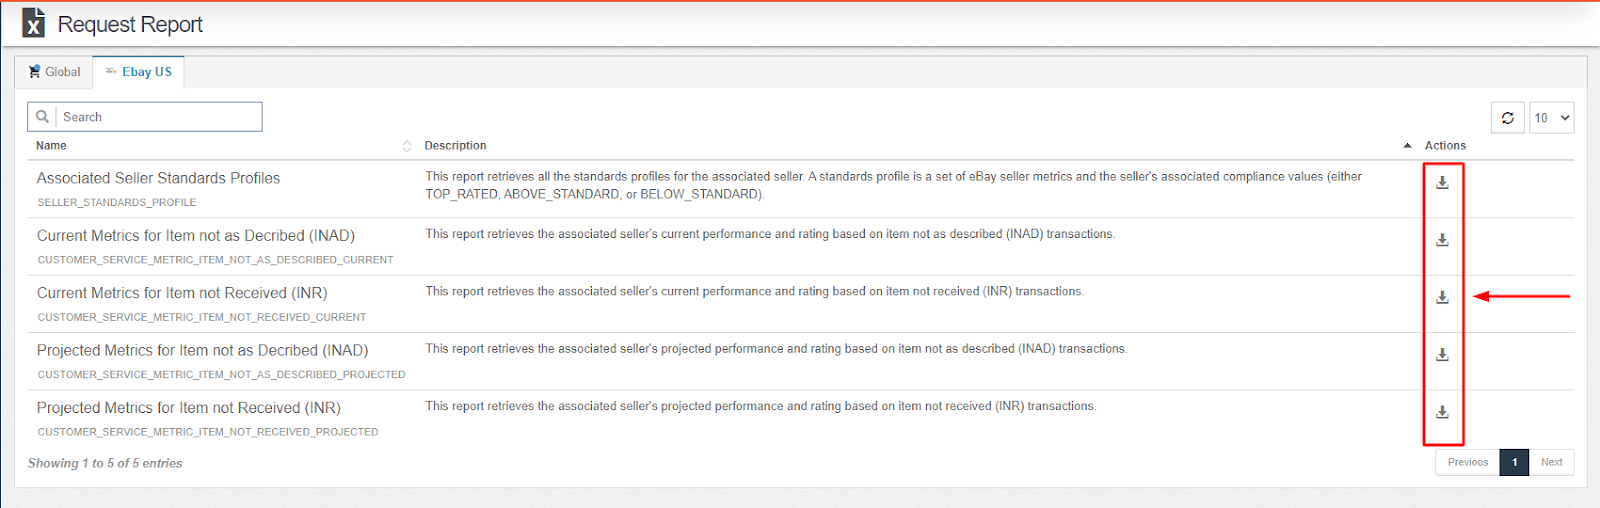Download Projected Metrics INR report
Image resolution: width=1600 pixels, height=508 pixels.
1442,412
